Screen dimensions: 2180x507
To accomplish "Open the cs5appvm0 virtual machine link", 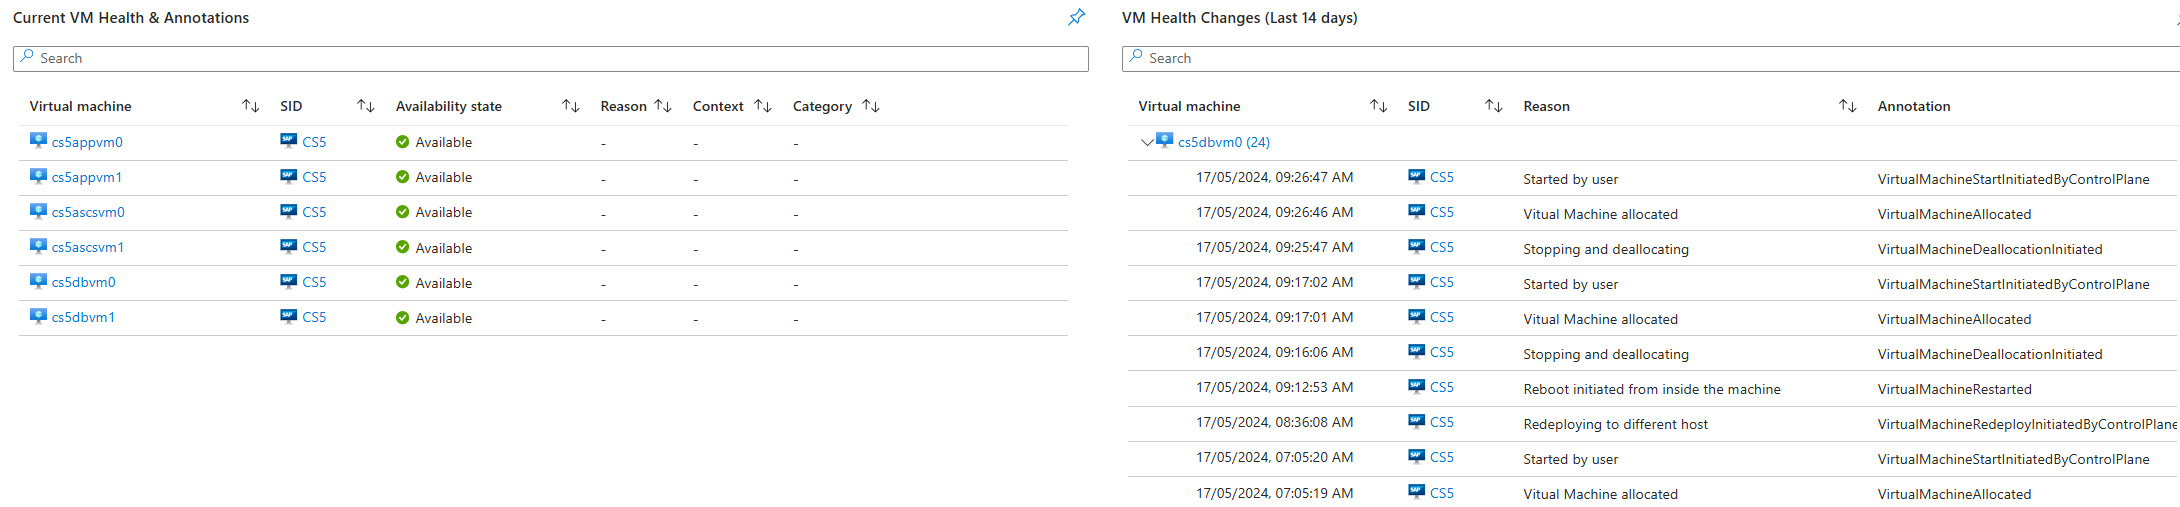I will [87, 142].
